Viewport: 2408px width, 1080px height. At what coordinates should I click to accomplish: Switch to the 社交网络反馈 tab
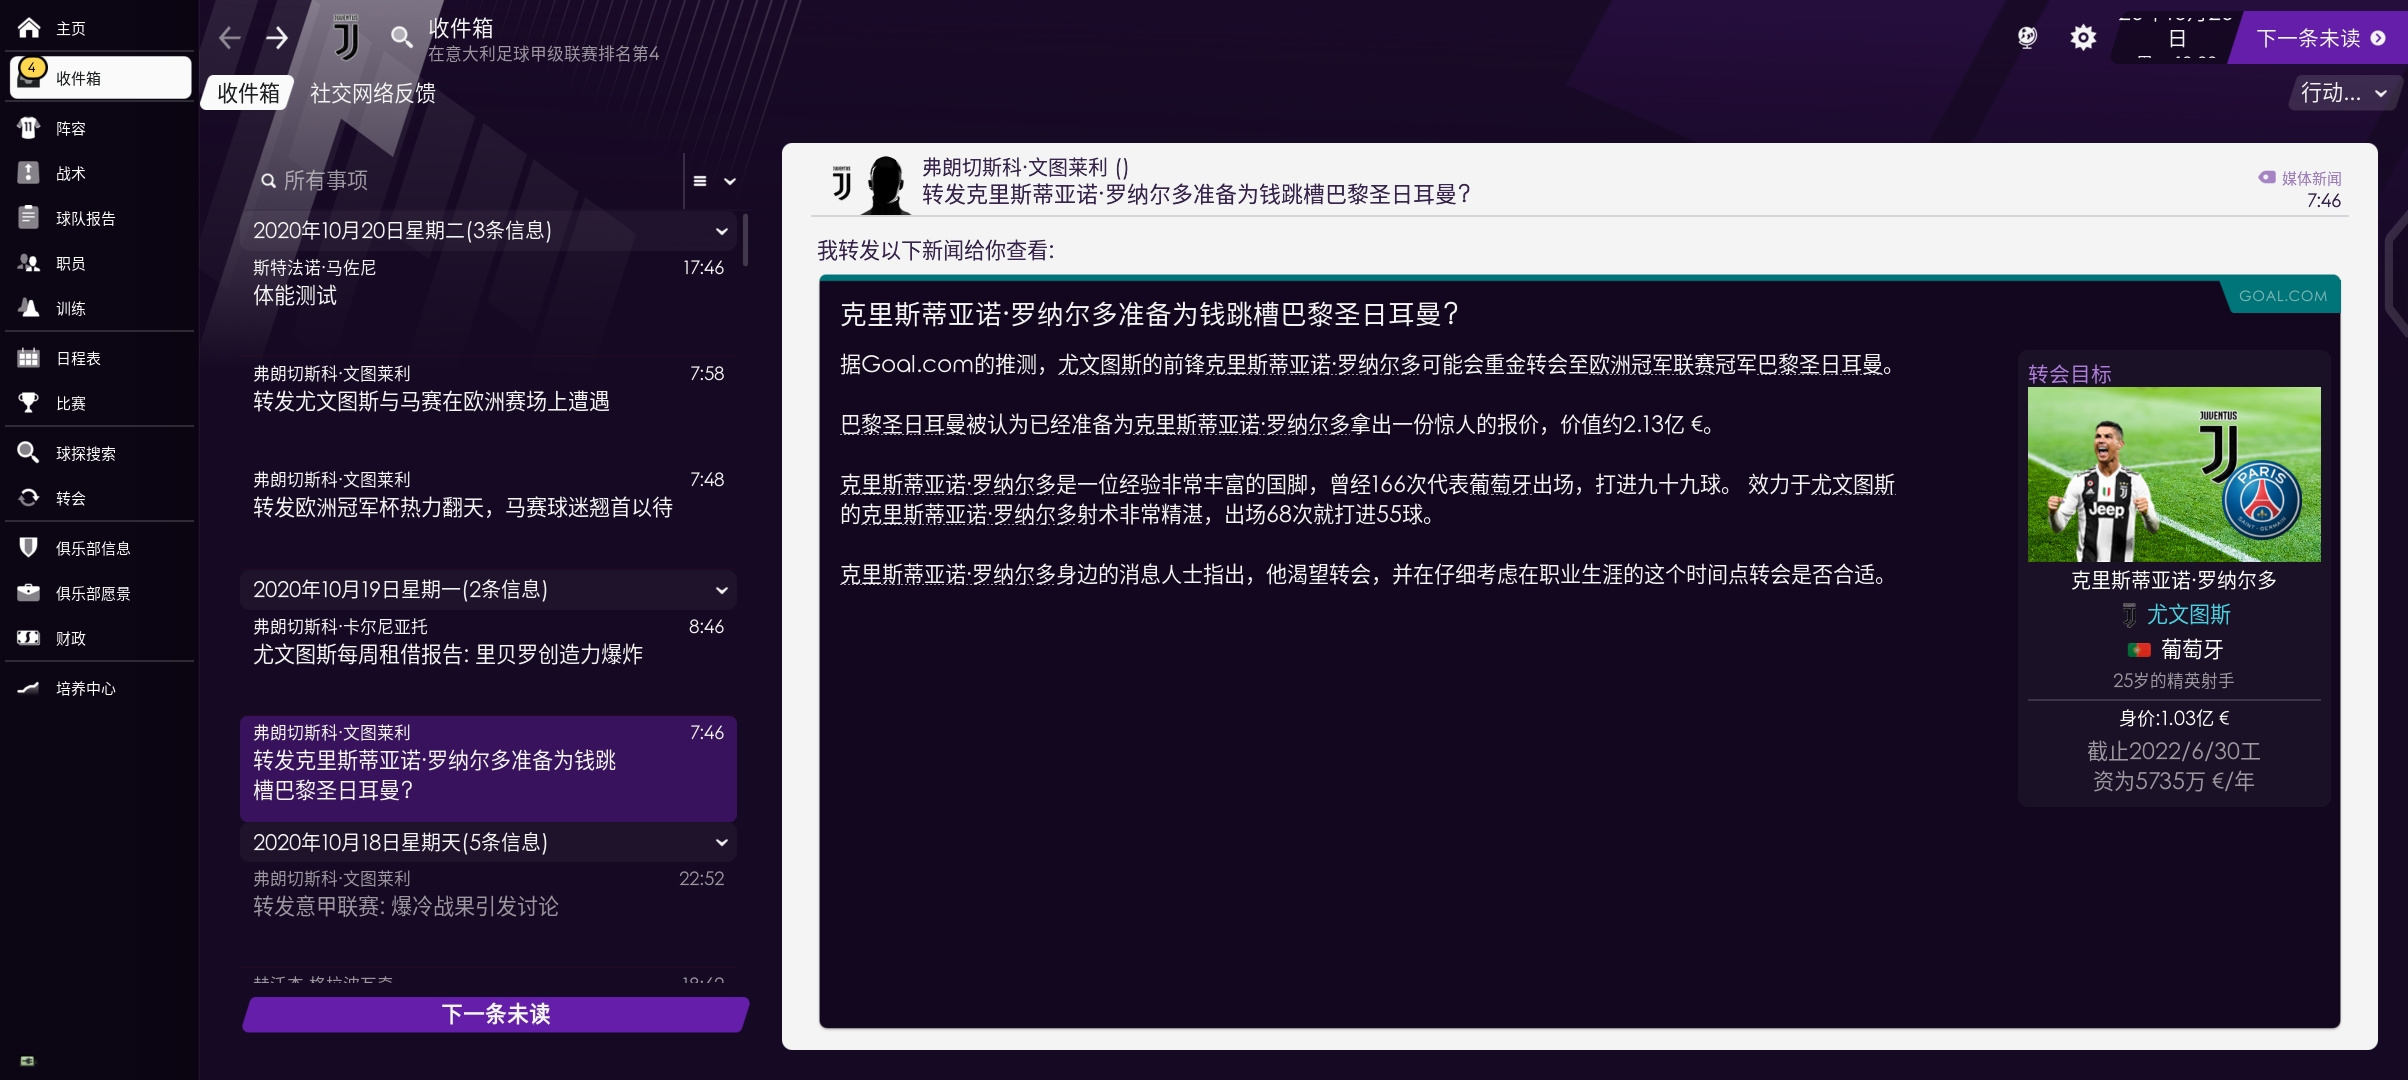[373, 93]
